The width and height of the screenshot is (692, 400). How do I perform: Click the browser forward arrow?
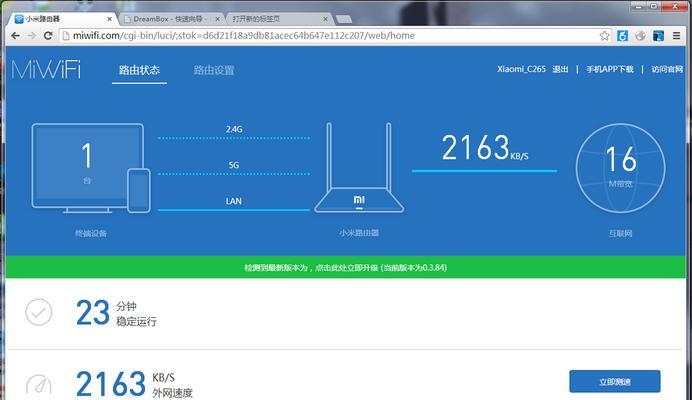tap(32, 36)
